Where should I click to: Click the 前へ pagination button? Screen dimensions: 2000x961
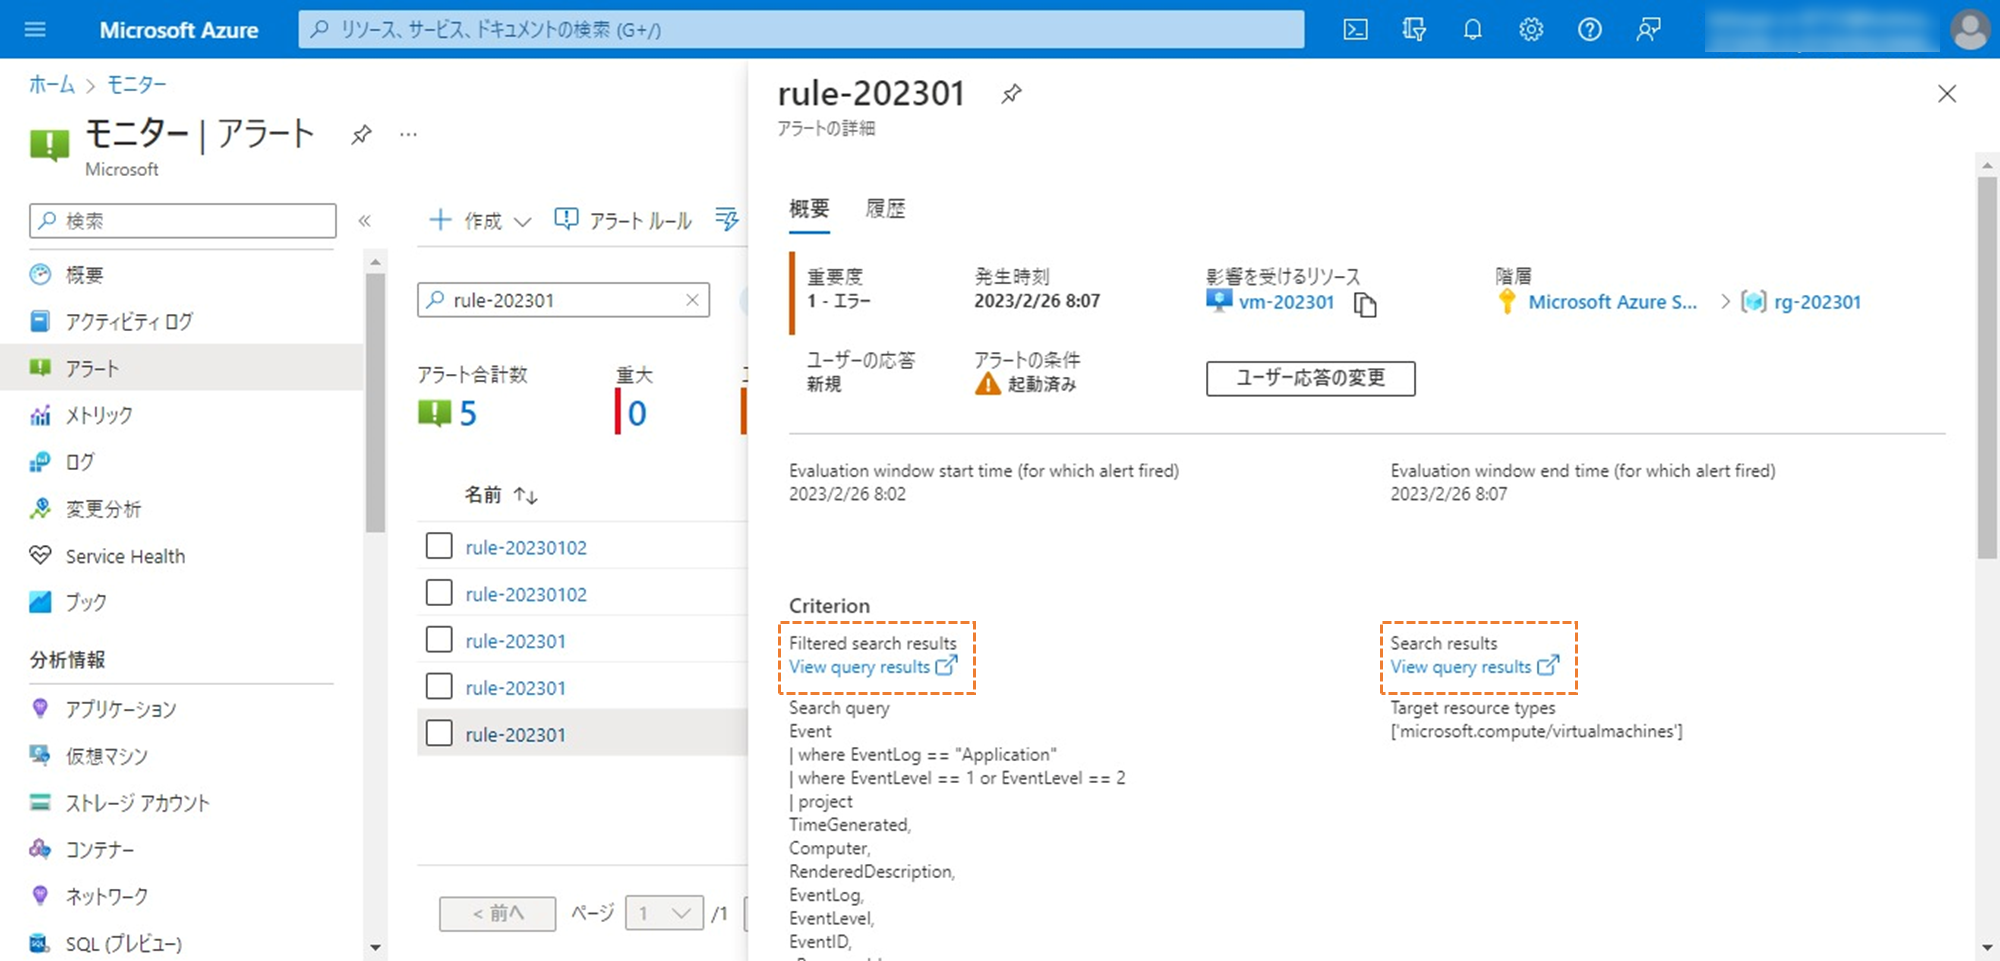coord(497,913)
